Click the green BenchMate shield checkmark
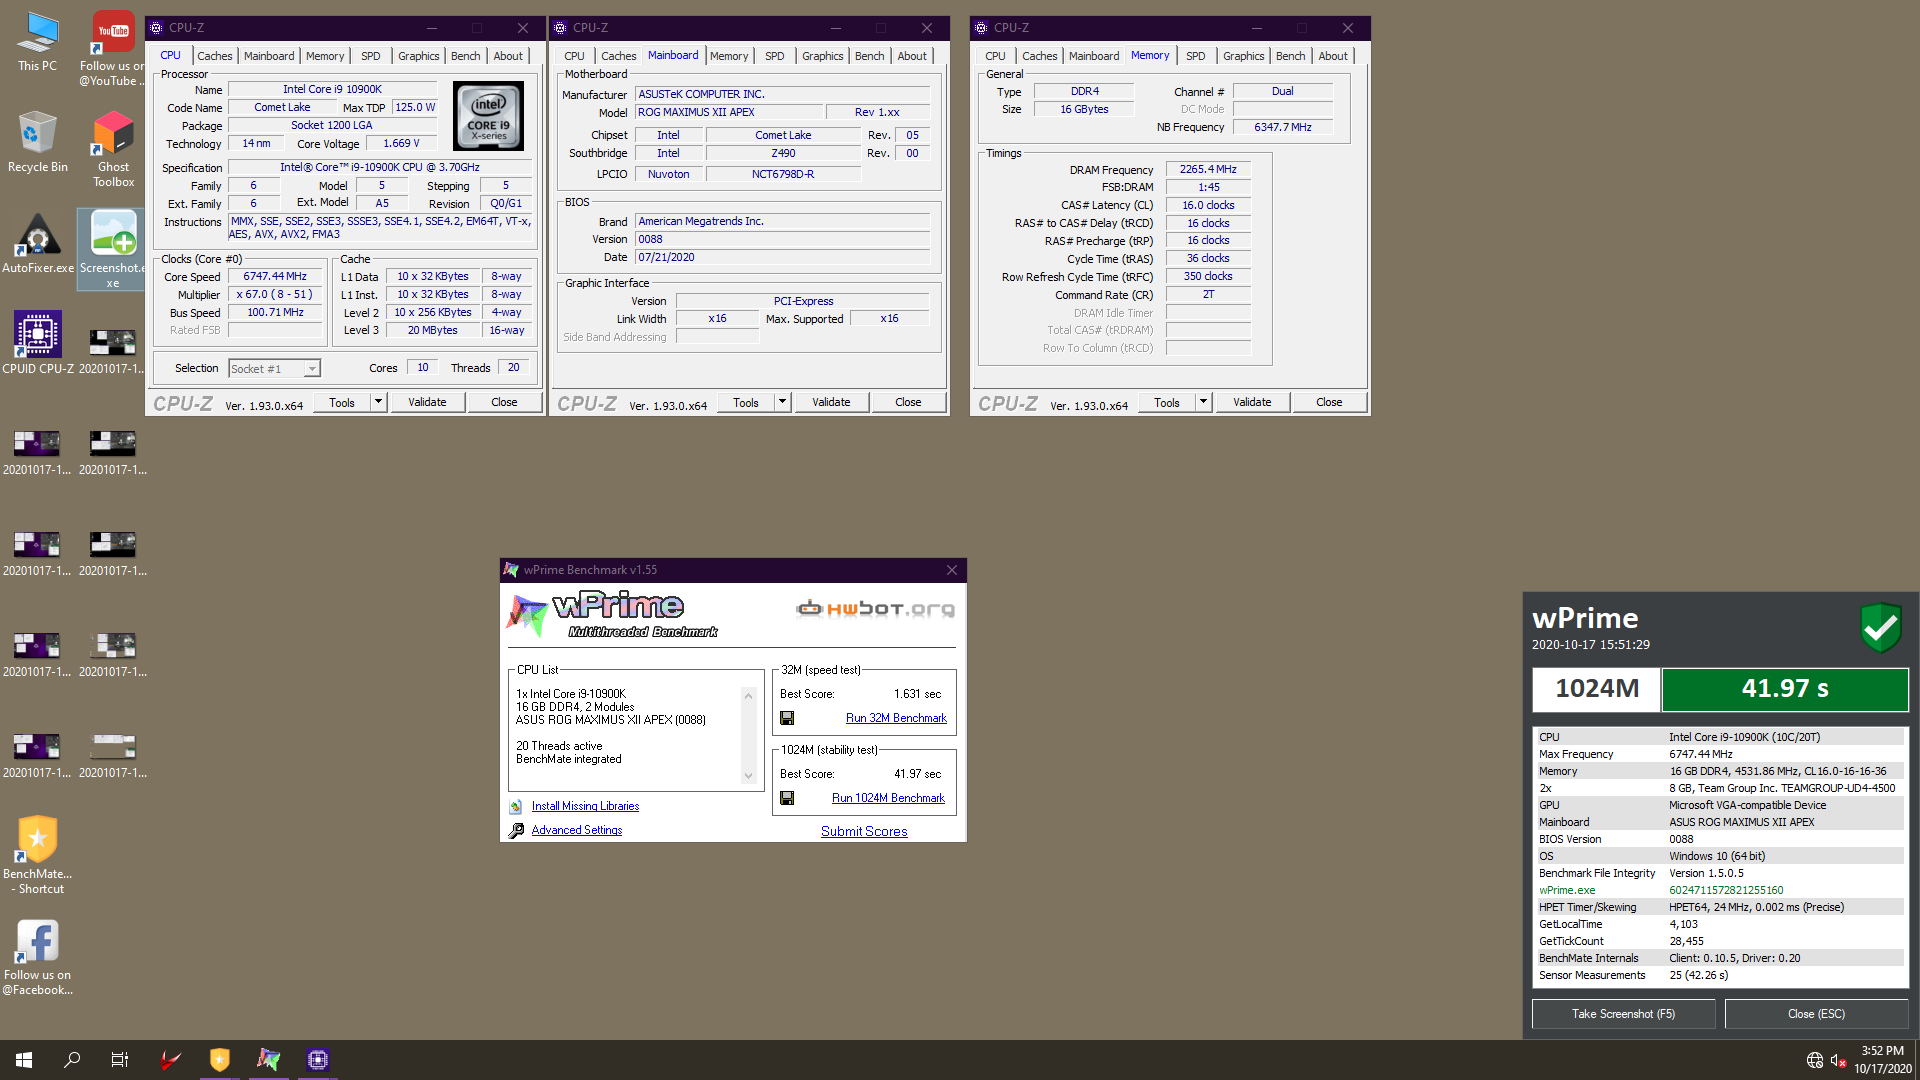 click(x=1880, y=628)
